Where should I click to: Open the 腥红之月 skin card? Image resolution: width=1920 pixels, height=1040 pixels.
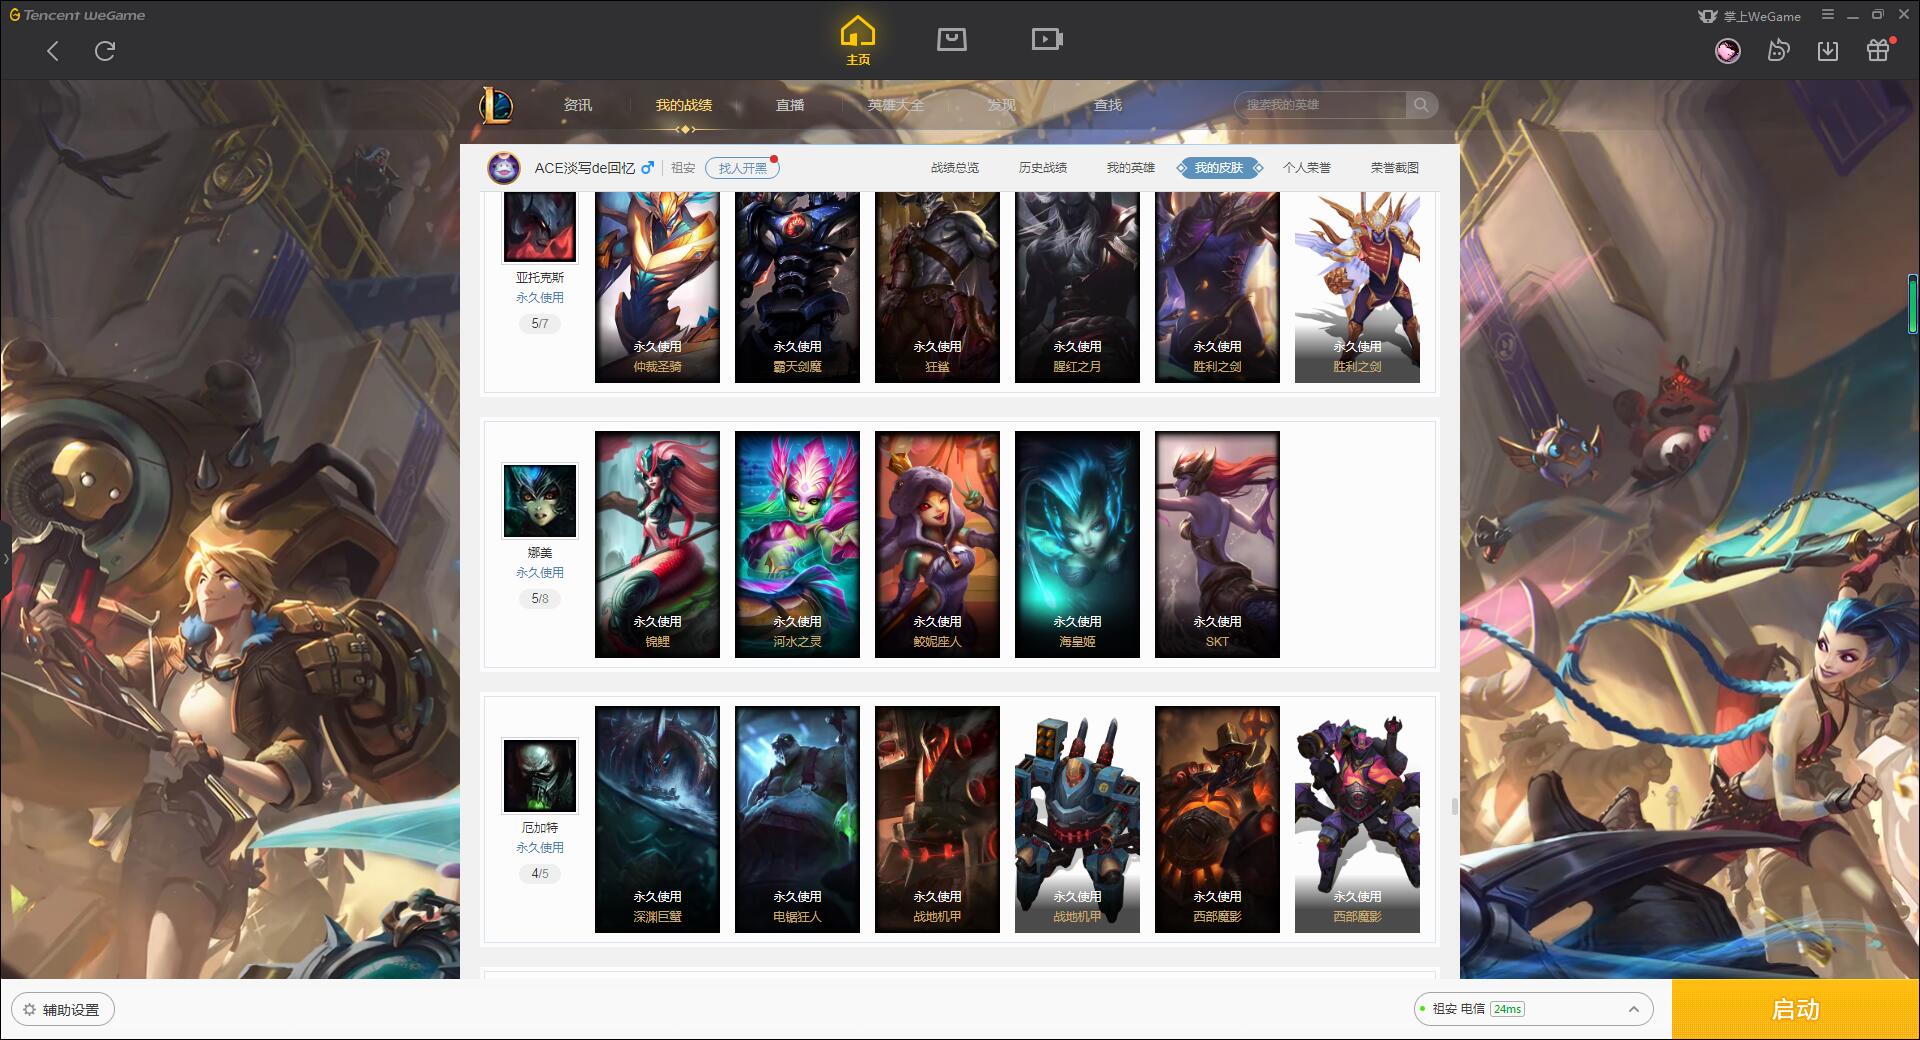[x=1077, y=287]
